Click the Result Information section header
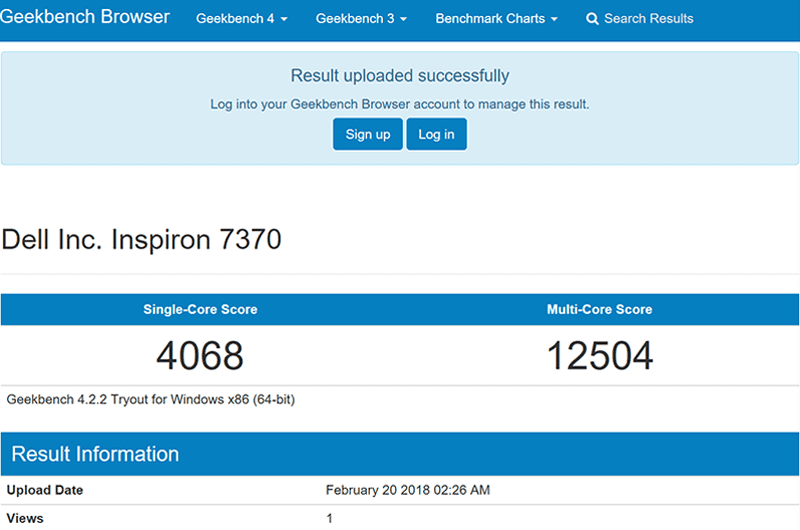Viewport: 800px width, 530px height. coord(399,454)
